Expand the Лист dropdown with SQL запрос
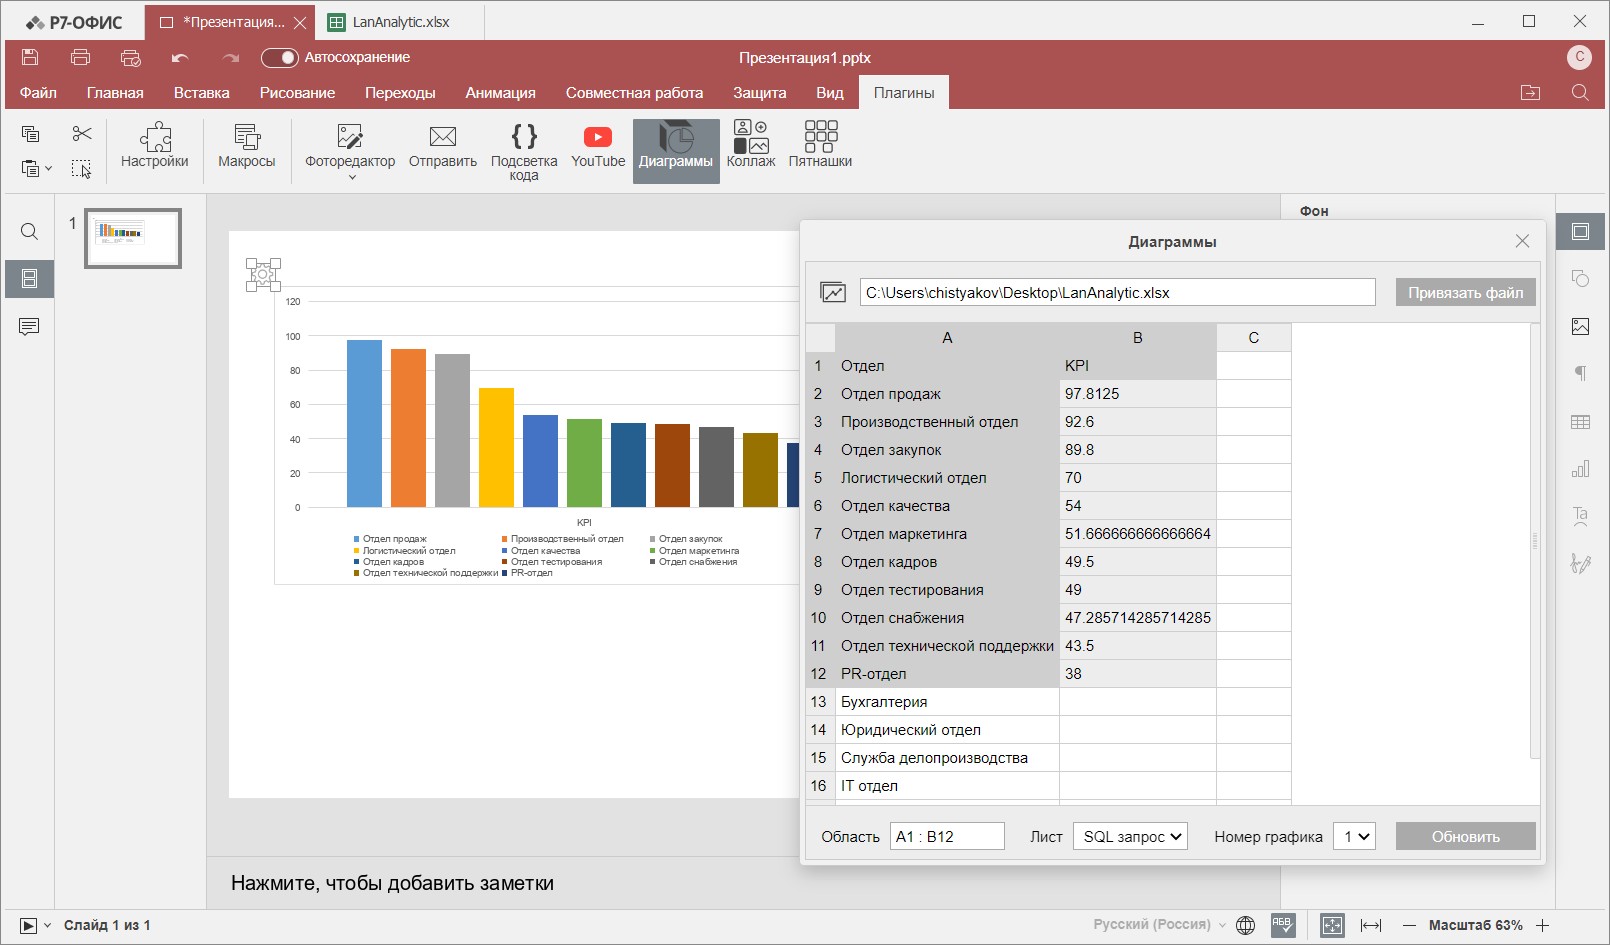 pyautogui.click(x=1130, y=836)
